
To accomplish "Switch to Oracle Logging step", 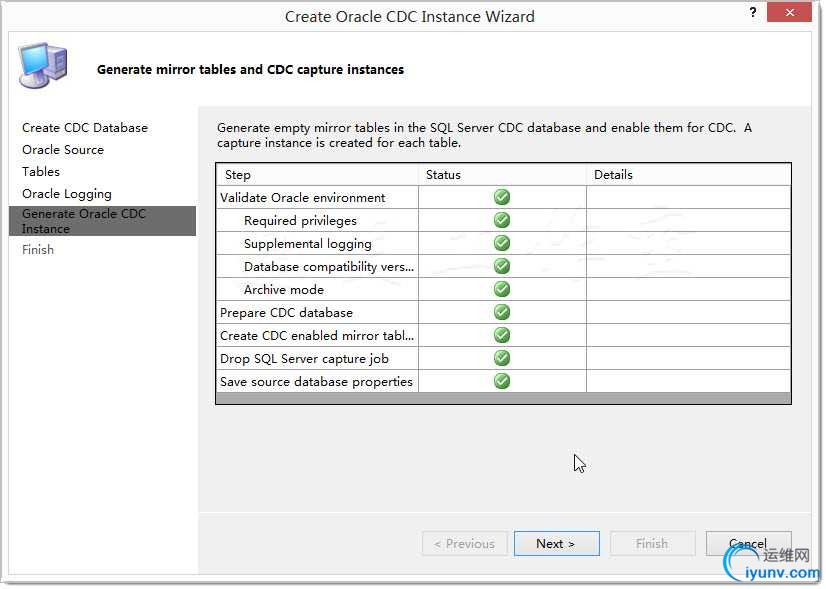I will (x=67, y=194).
